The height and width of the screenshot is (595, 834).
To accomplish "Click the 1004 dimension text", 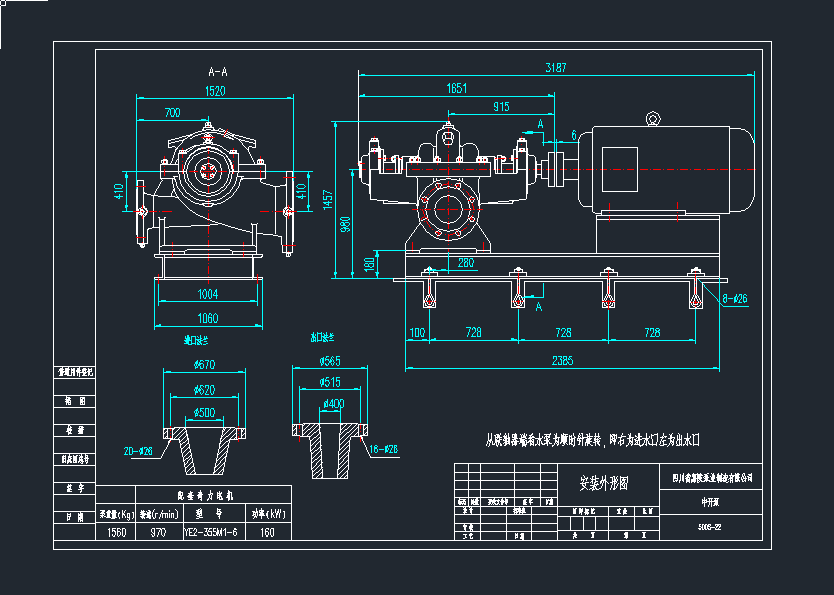I will [207, 294].
